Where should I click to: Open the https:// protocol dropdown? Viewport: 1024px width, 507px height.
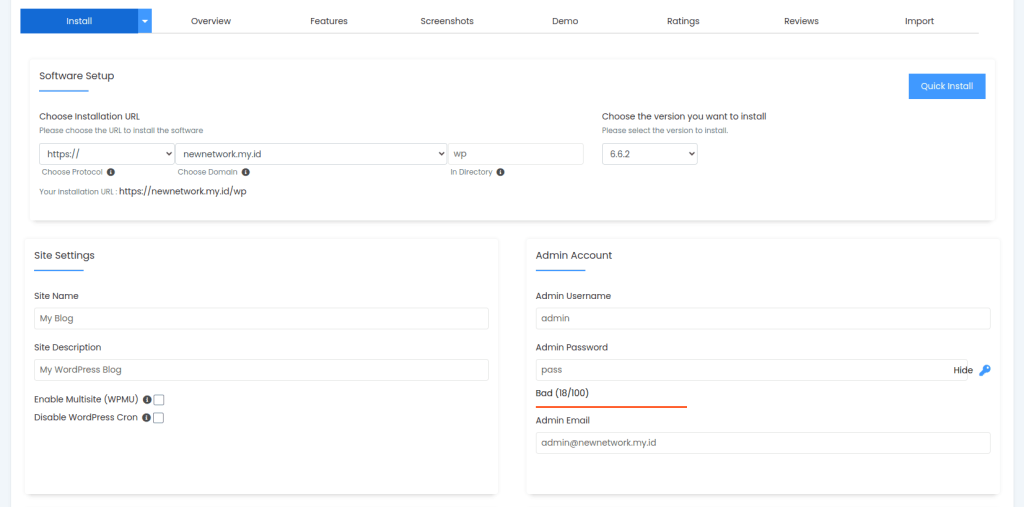point(107,154)
